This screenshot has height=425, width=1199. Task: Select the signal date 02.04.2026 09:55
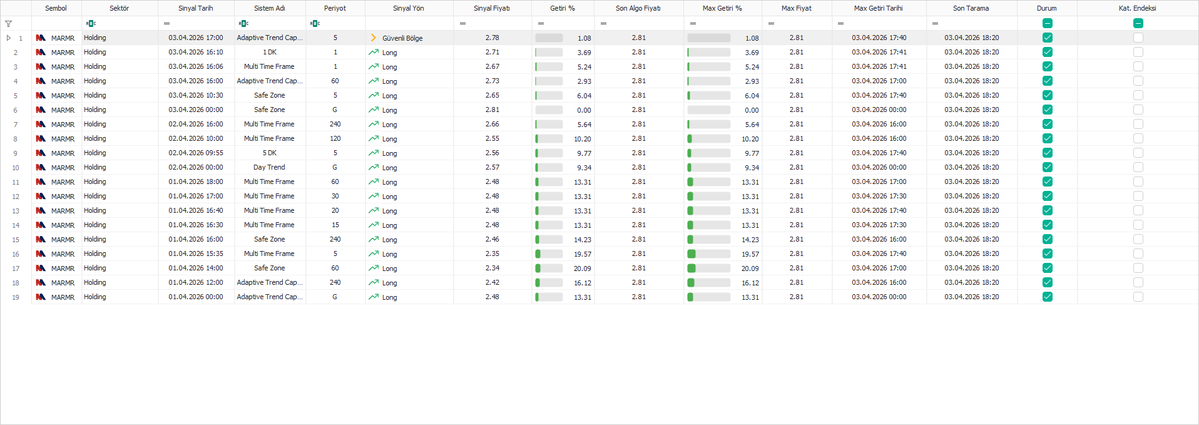[x=196, y=153]
